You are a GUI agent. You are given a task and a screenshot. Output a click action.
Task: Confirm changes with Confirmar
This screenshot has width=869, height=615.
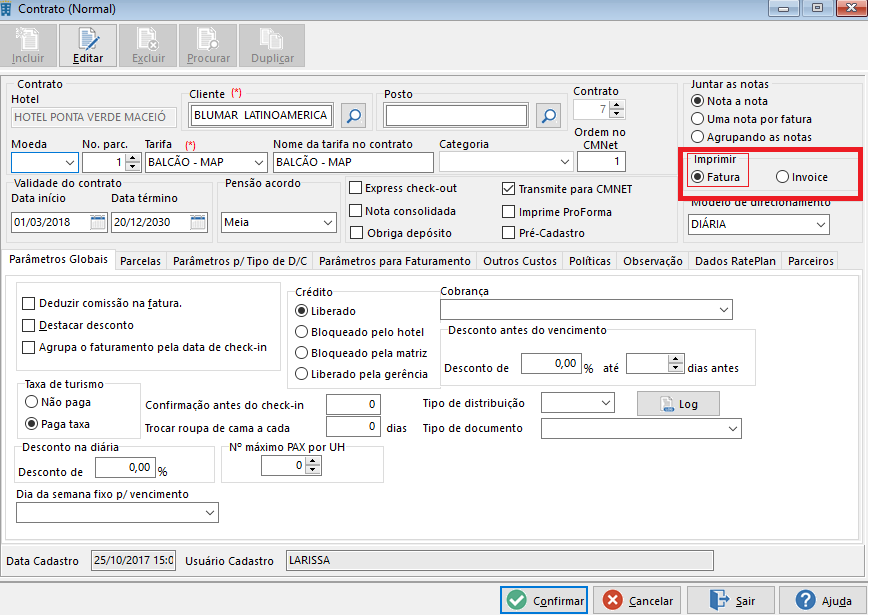click(544, 600)
